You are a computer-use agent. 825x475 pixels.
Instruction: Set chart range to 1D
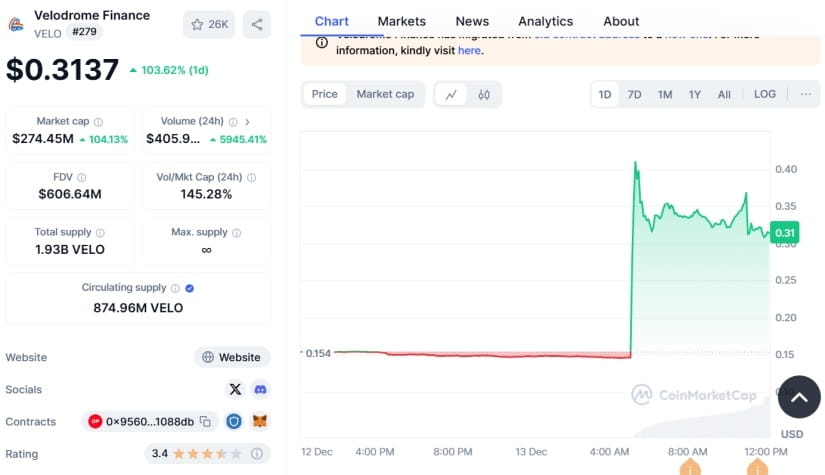pyautogui.click(x=605, y=95)
